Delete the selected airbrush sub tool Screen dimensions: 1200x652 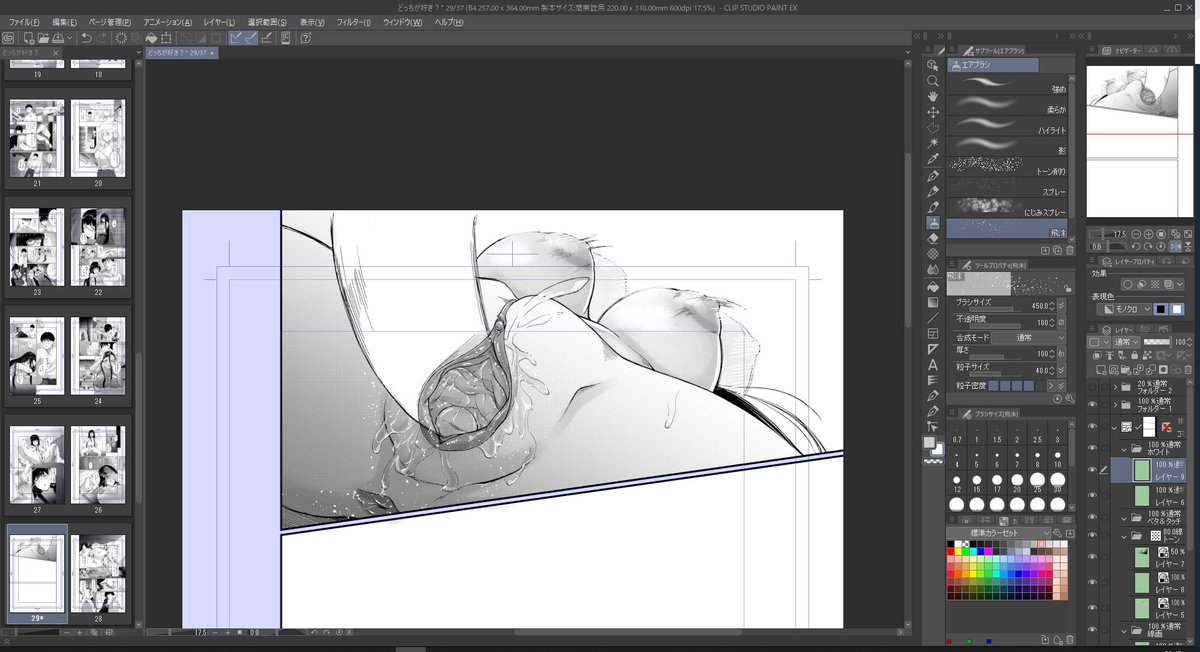pos(1069,250)
